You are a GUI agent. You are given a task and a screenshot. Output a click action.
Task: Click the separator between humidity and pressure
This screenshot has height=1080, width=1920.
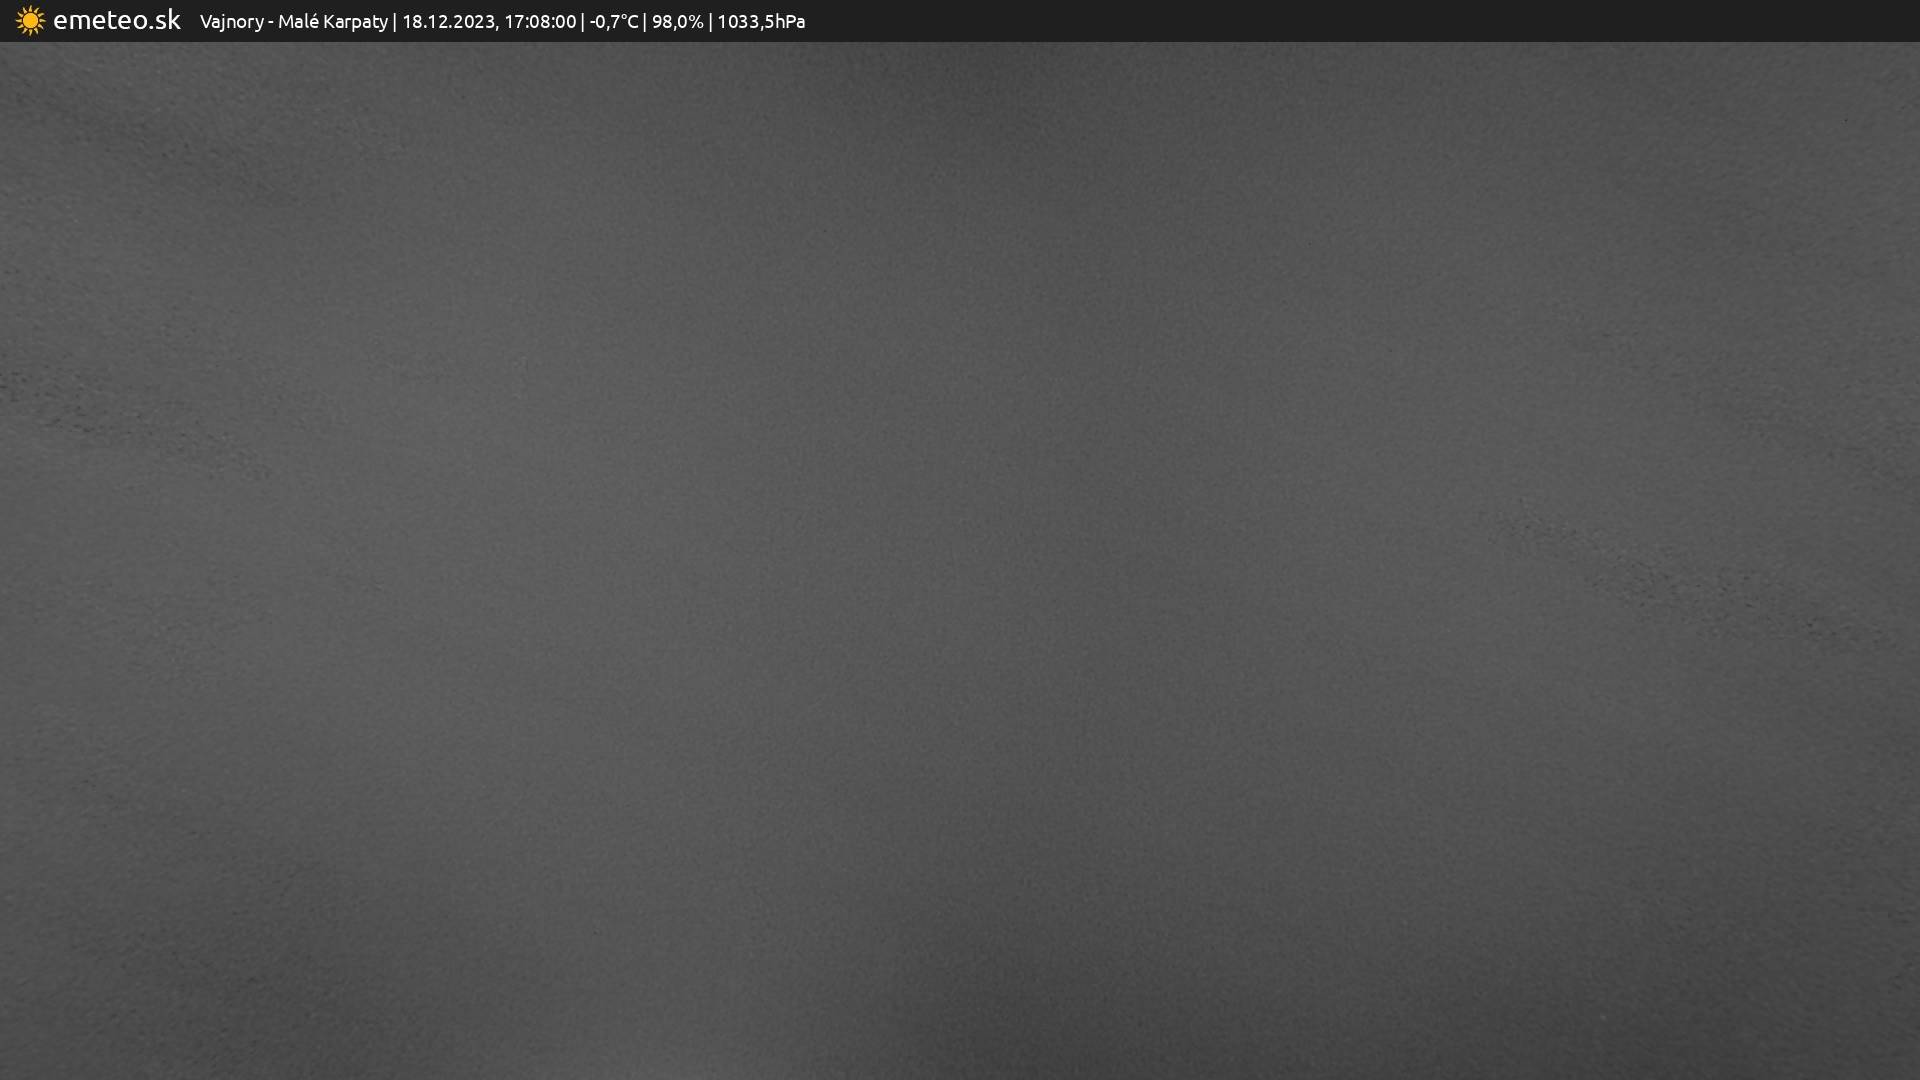pos(710,22)
